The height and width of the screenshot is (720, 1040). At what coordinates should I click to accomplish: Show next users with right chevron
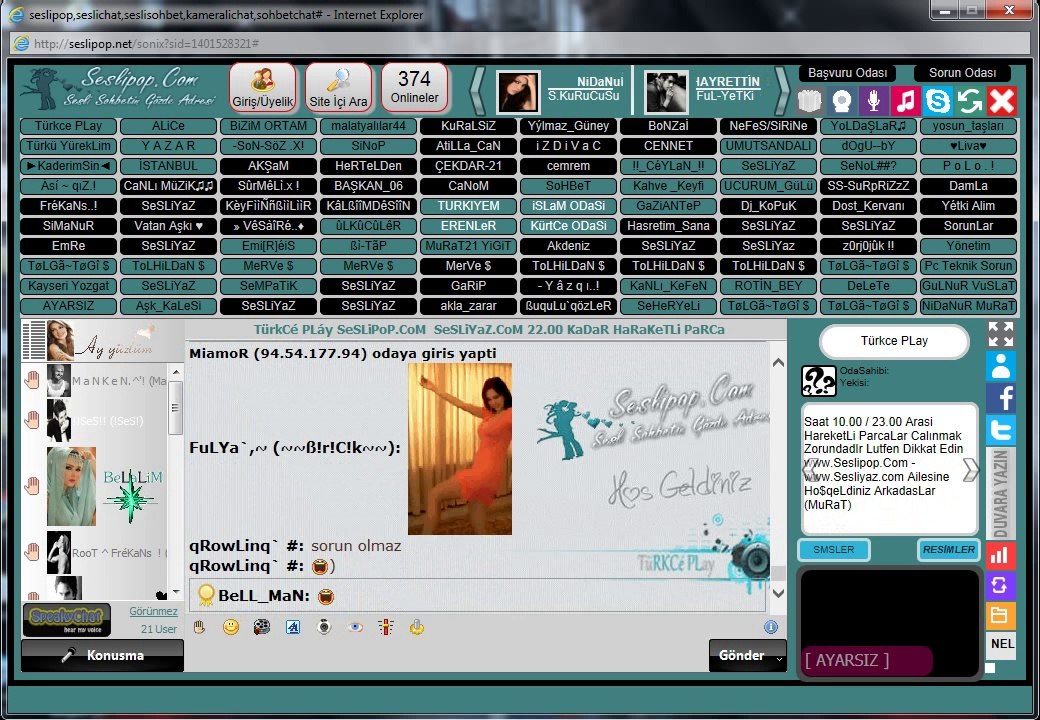coord(783,91)
